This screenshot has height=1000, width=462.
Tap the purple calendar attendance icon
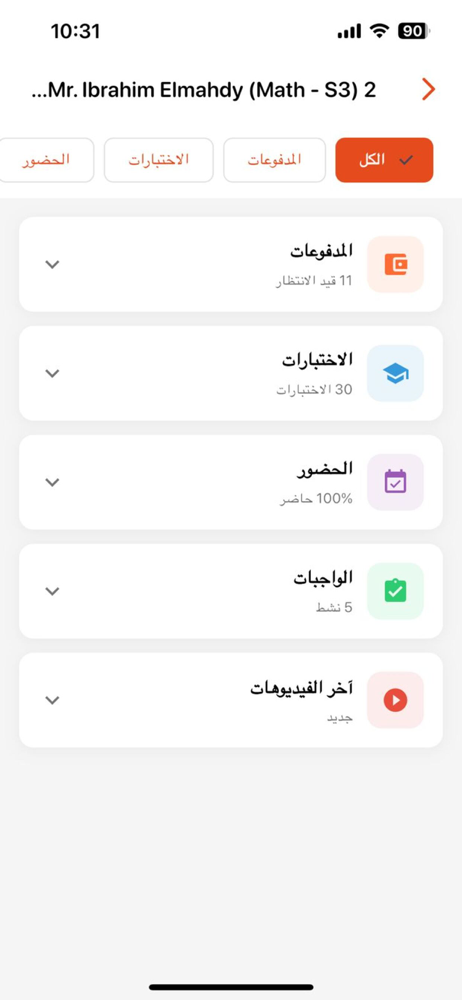click(x=396, y=482)
